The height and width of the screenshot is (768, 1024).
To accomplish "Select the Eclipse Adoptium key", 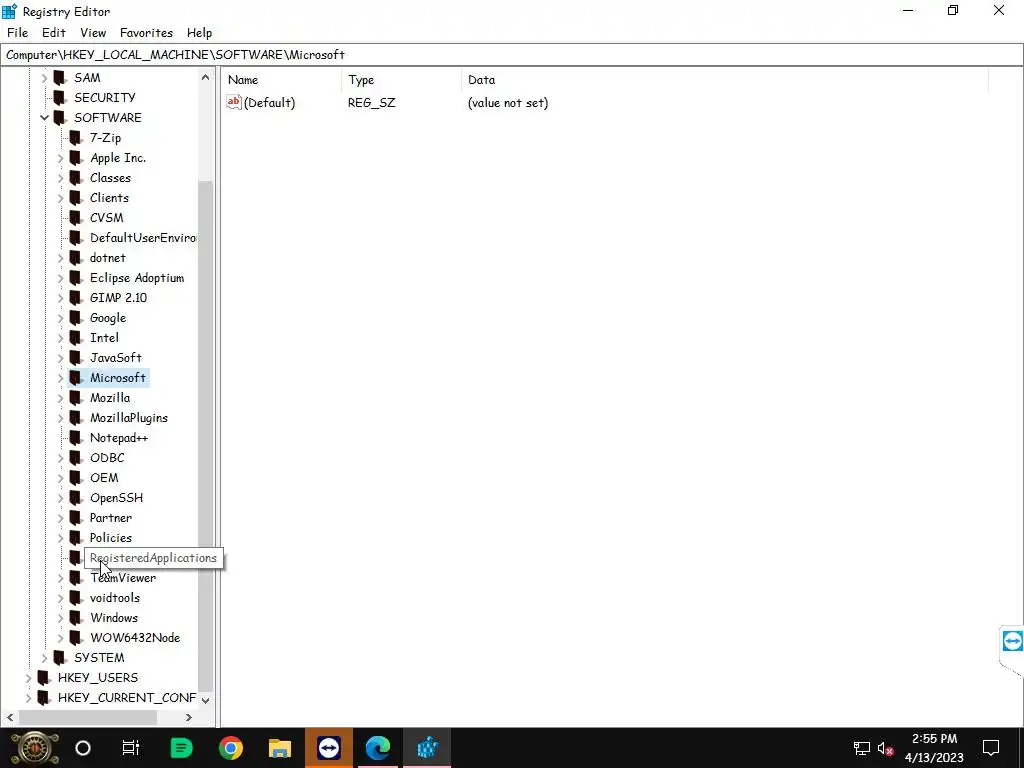I will pyautogui.click(x=137, y=278).
